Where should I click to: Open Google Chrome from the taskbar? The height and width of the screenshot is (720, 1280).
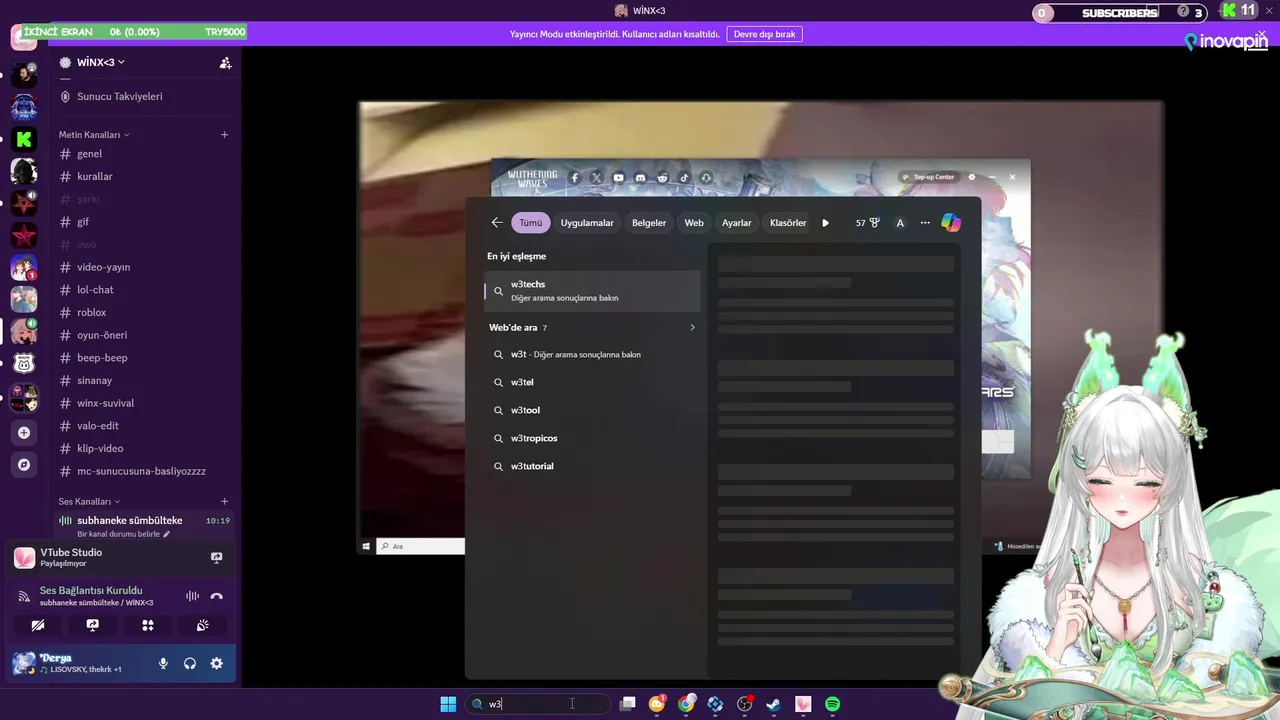point(686,704)
